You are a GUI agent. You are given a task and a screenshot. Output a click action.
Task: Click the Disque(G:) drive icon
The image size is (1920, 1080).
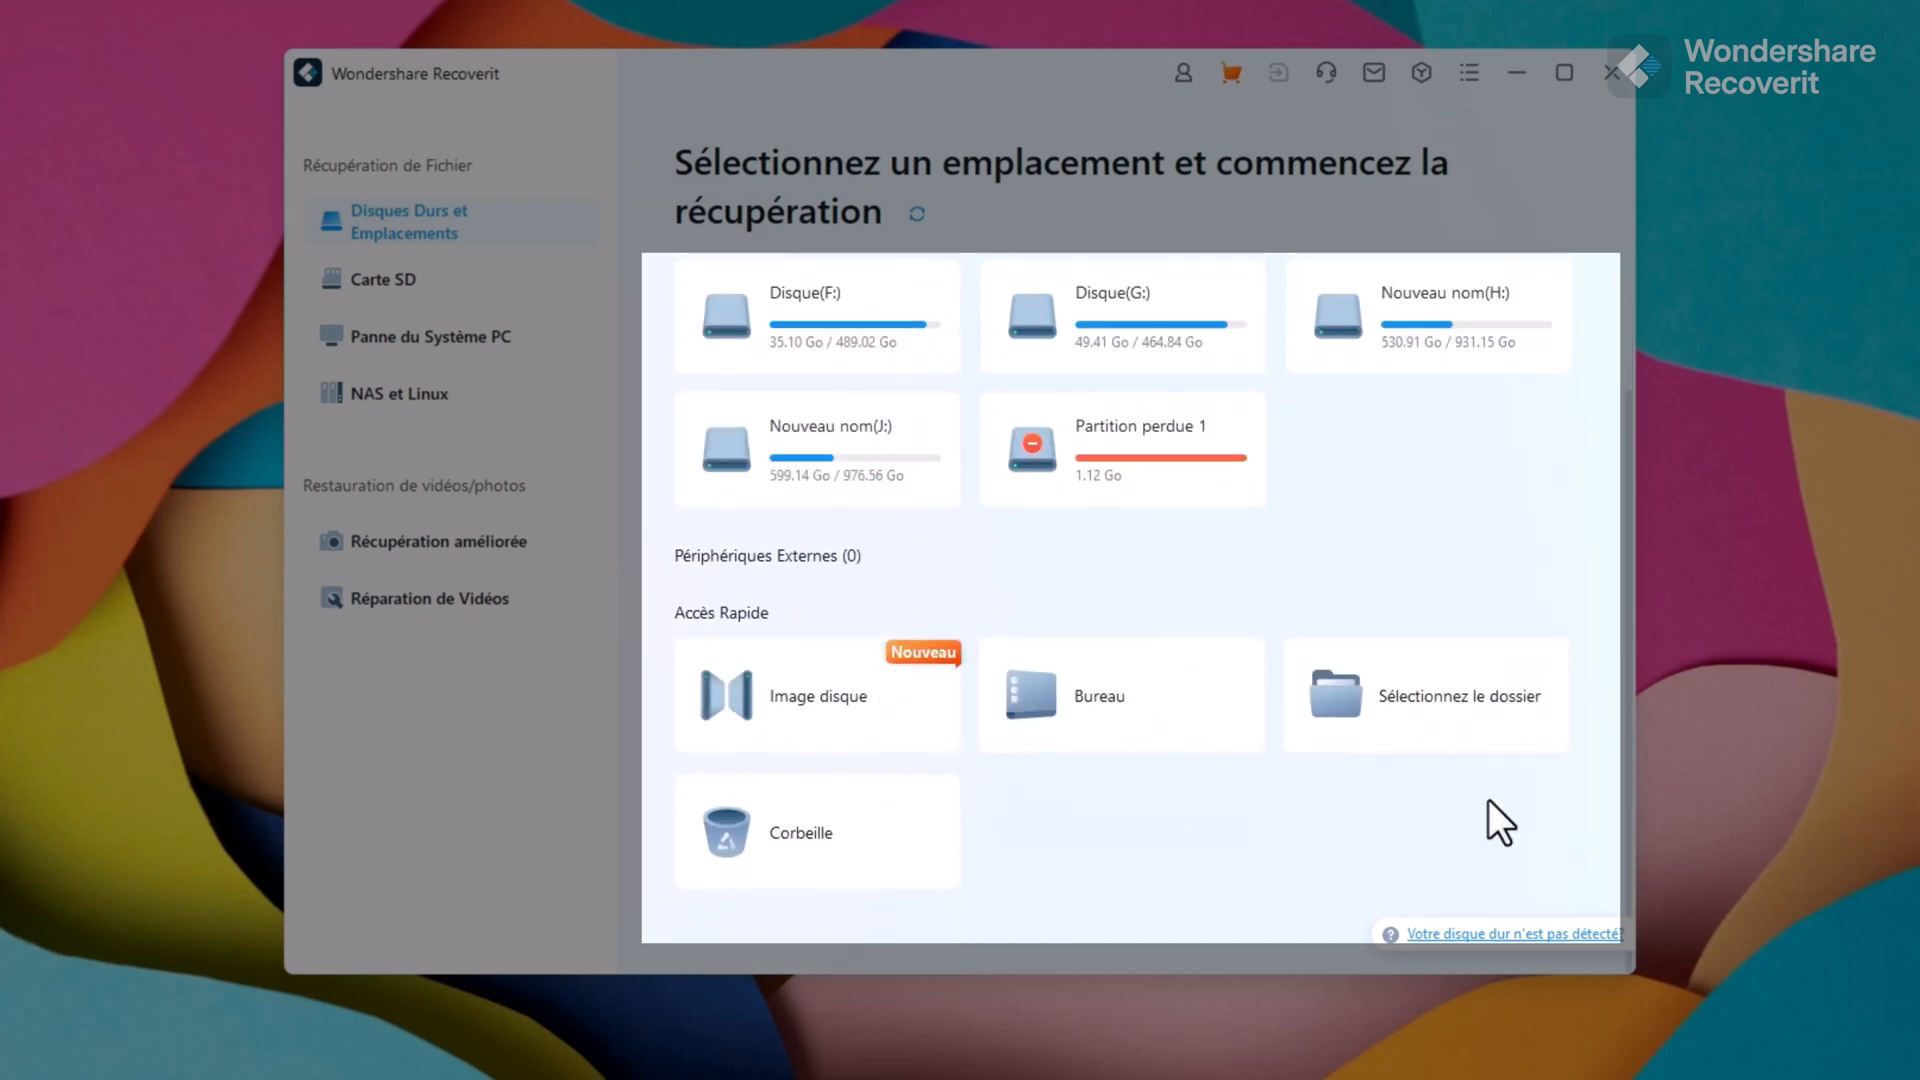pos(1032,316)
